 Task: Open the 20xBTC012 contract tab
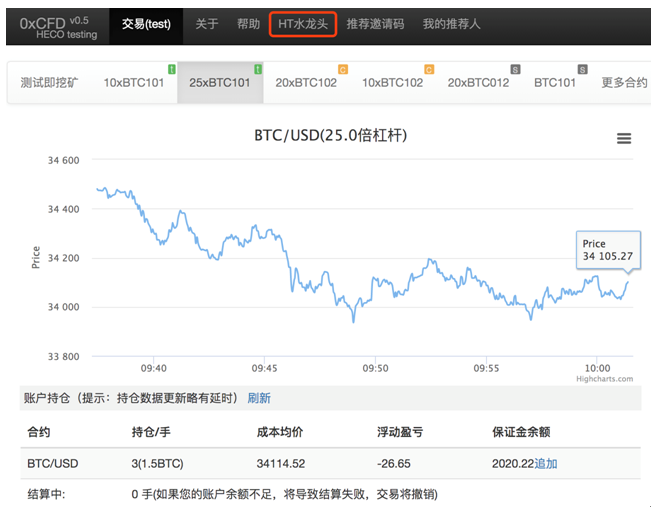pos(478,83)
